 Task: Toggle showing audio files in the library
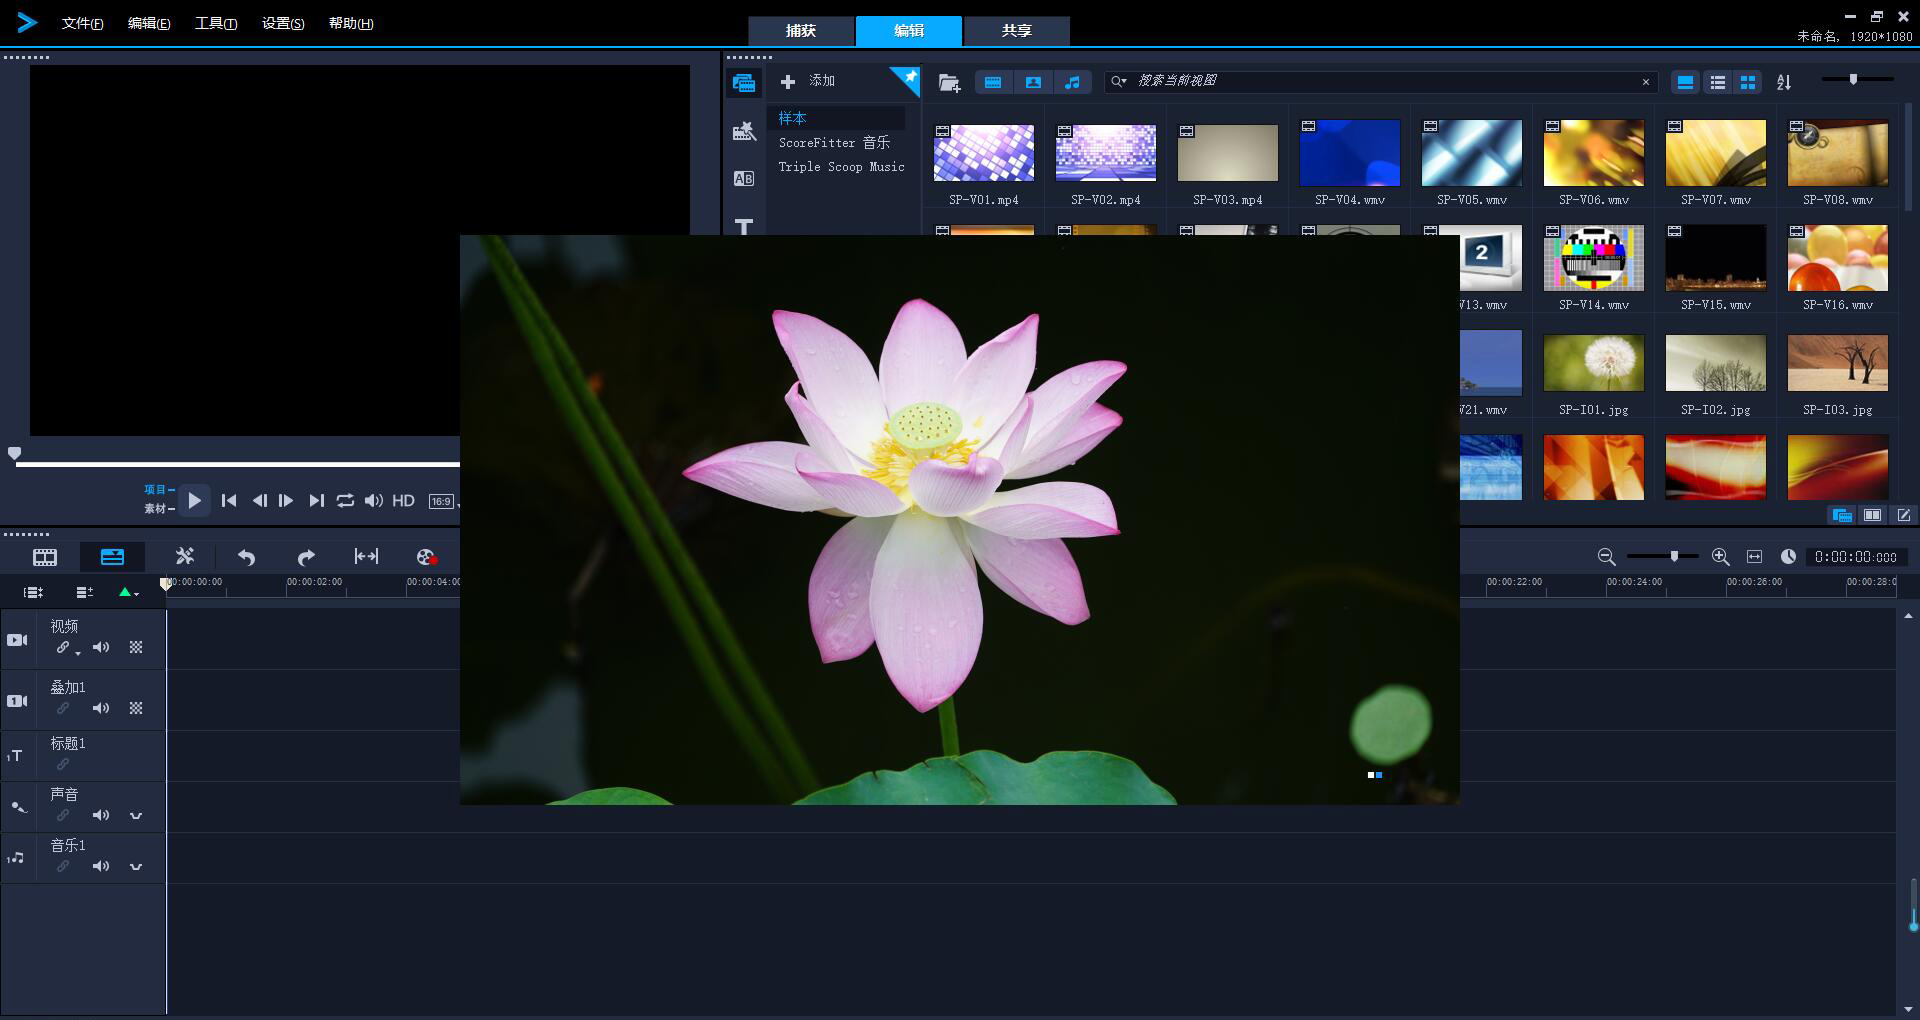click(1072, 83)
